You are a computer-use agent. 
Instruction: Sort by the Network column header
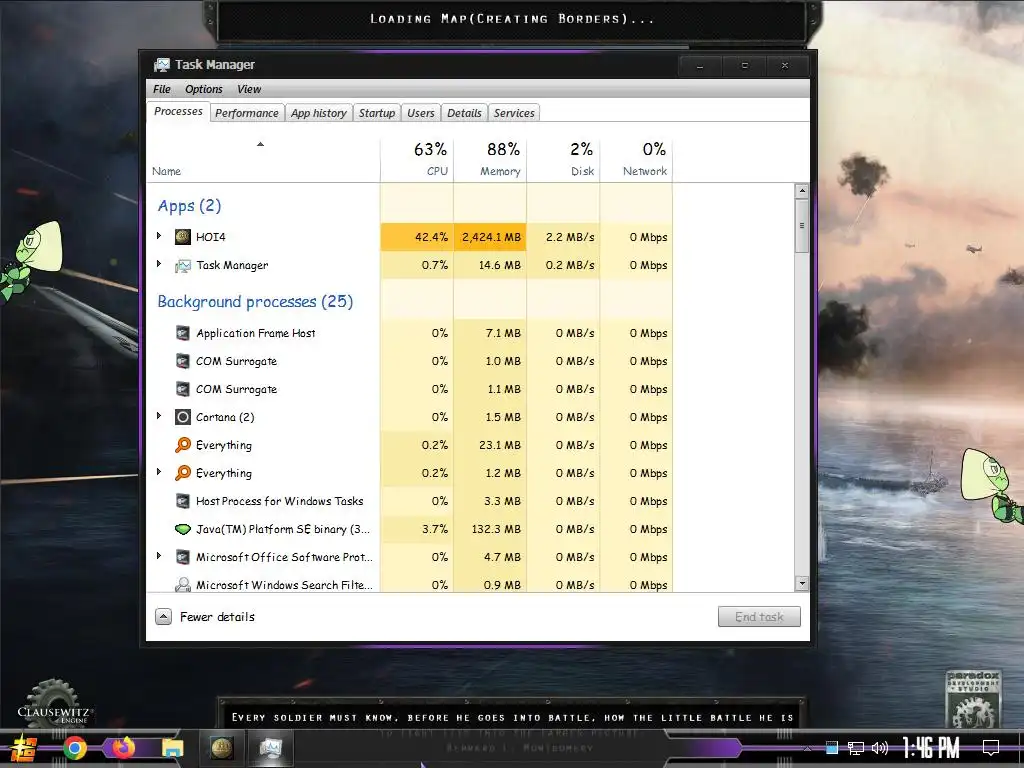tap(636, 160)
